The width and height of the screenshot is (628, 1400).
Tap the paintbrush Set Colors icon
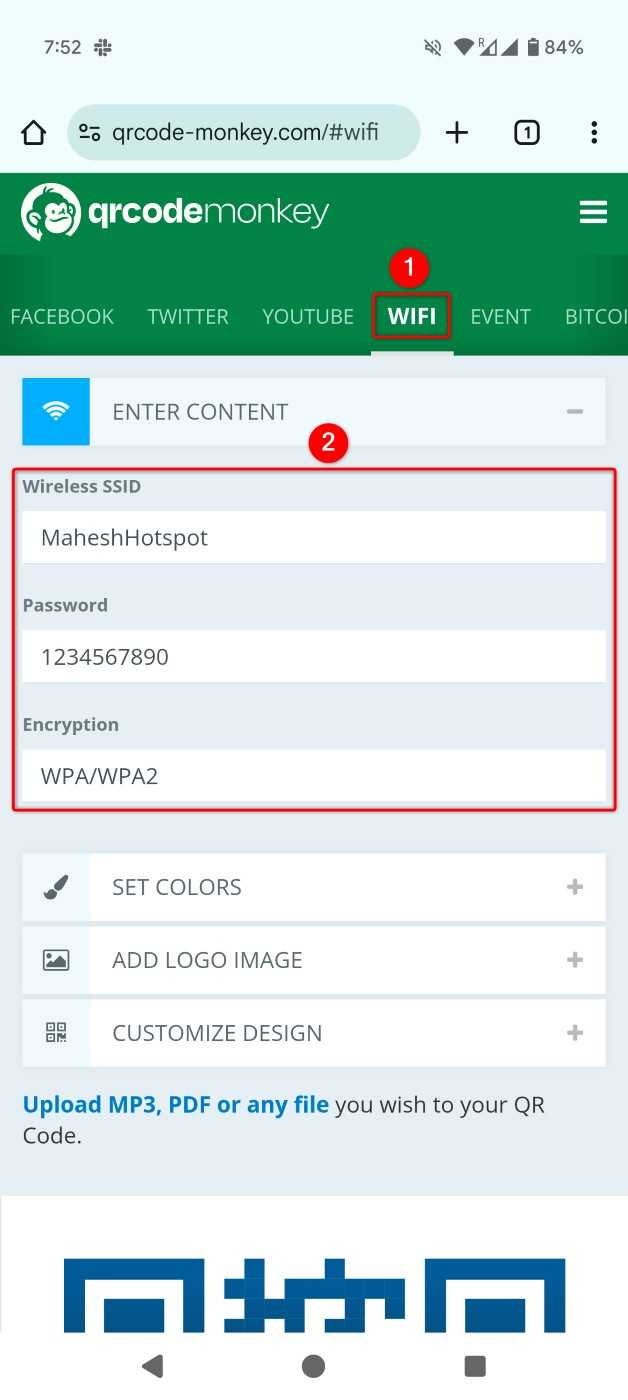click(56, 887)
